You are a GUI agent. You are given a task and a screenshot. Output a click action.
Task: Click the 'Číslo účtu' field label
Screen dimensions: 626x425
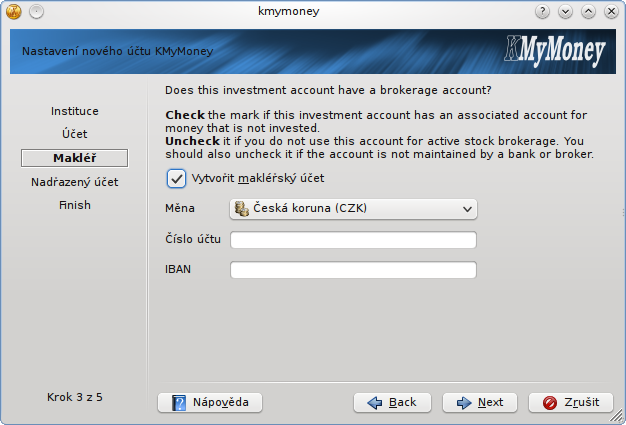tap(193, 239)
